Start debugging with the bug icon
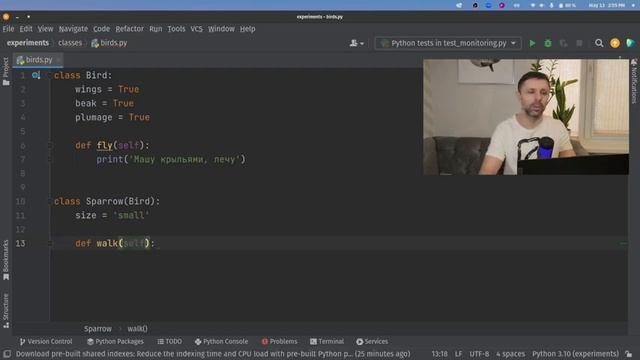Image resolution: width=640 pixels, height=360 pixels. click(548, 43)
